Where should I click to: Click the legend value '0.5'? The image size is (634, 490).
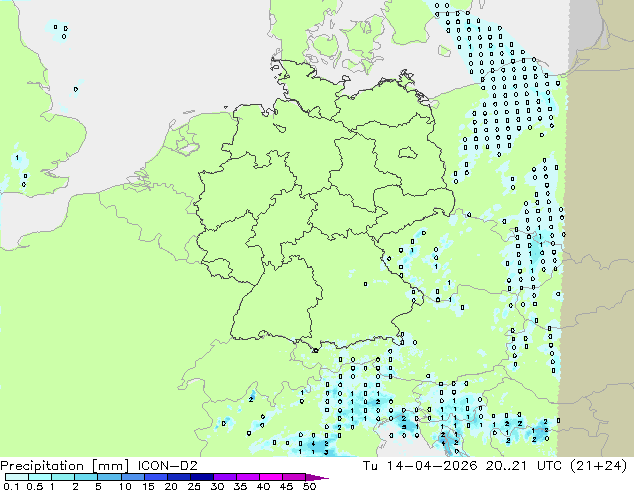35,486
